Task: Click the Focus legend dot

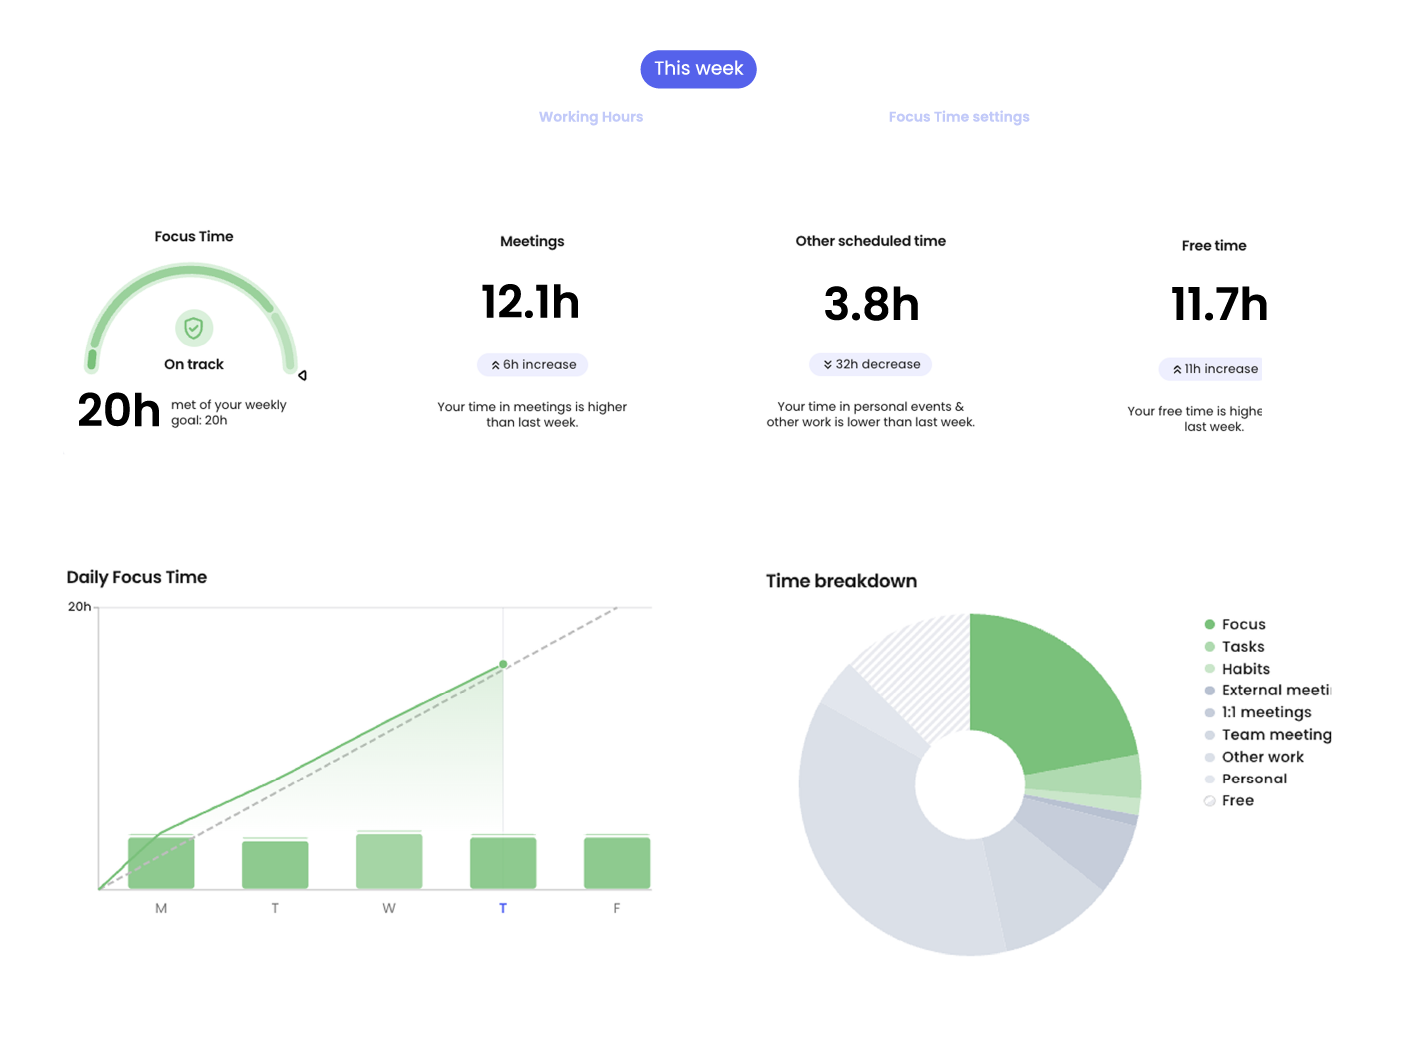Action: pos(1210,624)
